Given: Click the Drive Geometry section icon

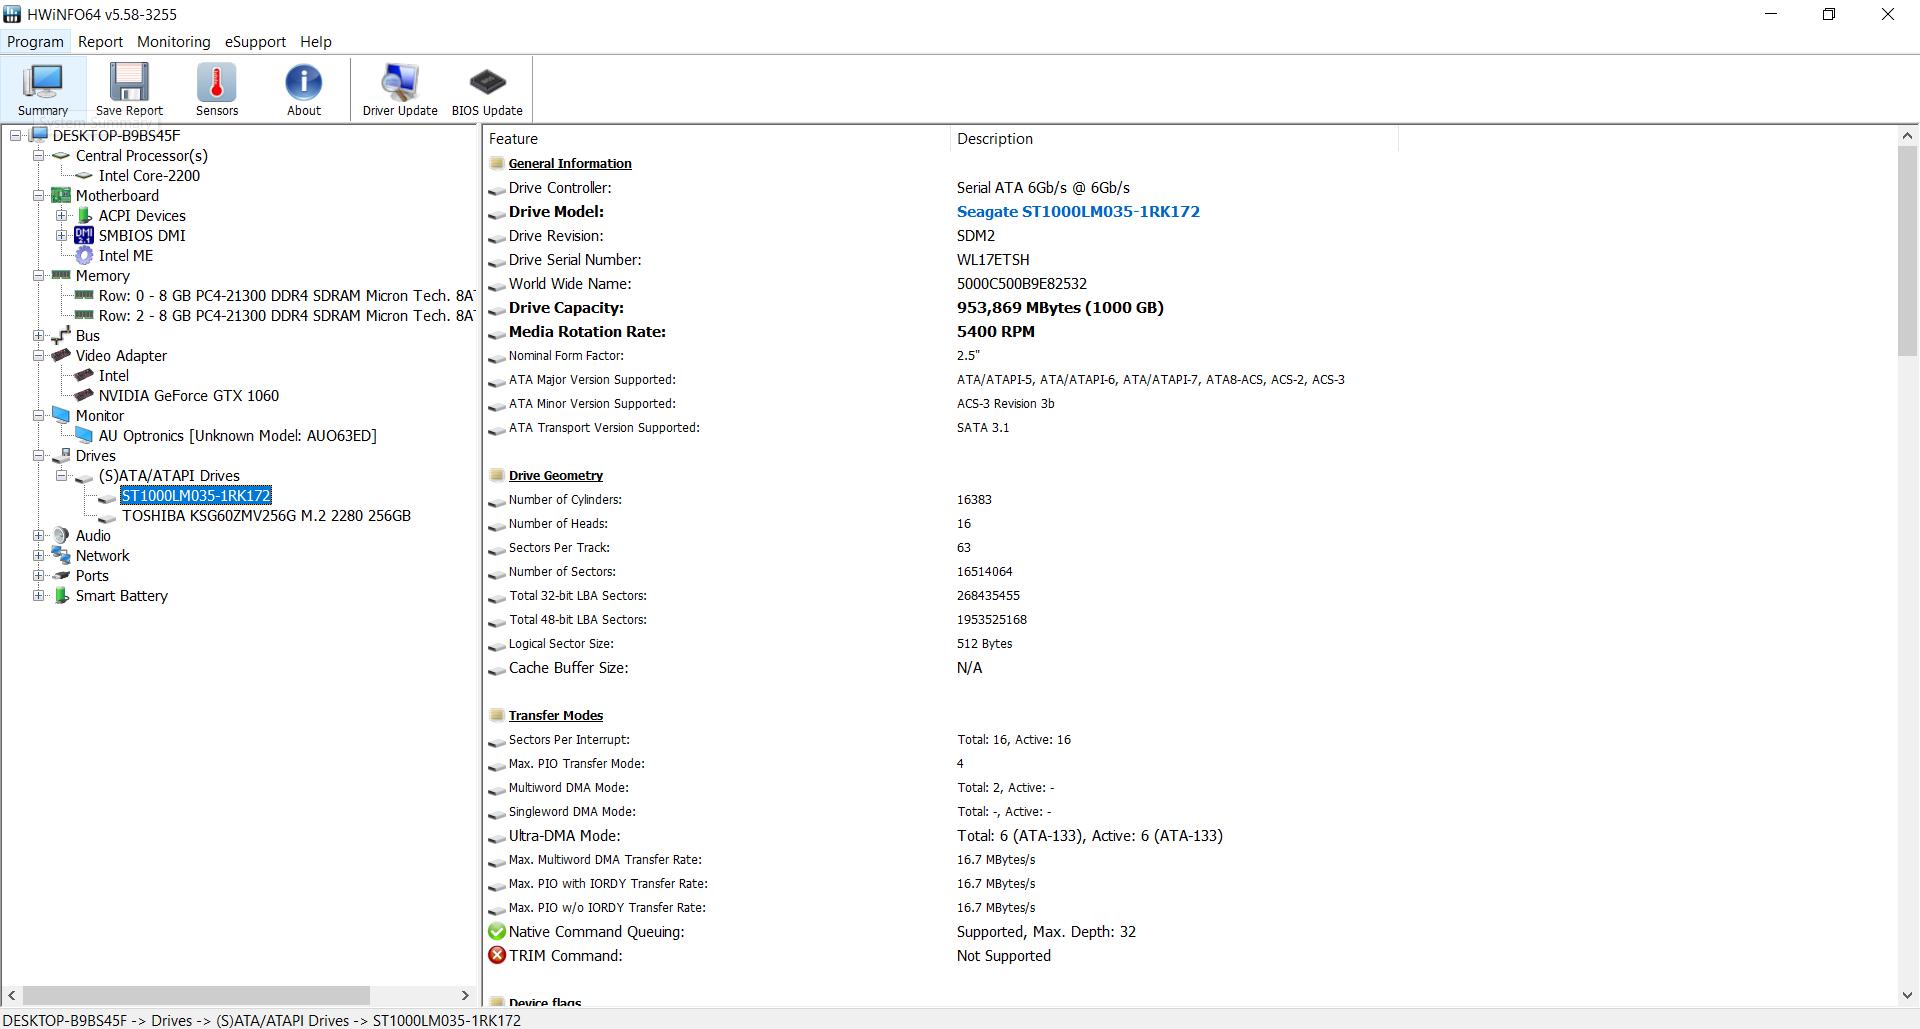Looking at the screenshot, I should pos(497,475).
